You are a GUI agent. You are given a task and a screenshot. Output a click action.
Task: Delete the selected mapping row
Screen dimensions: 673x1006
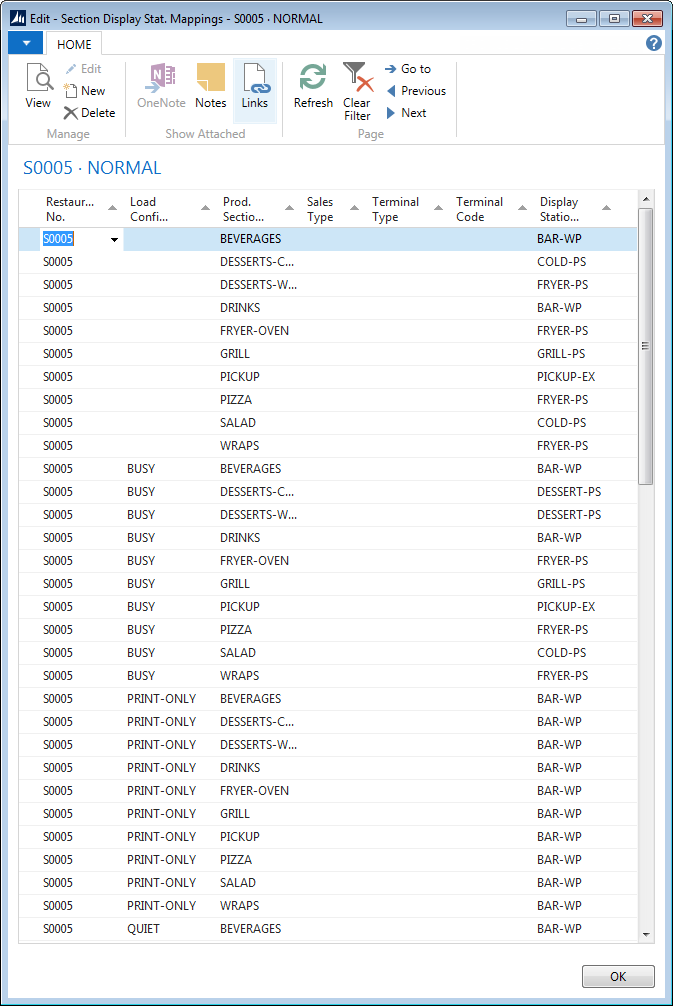(89, 113)
